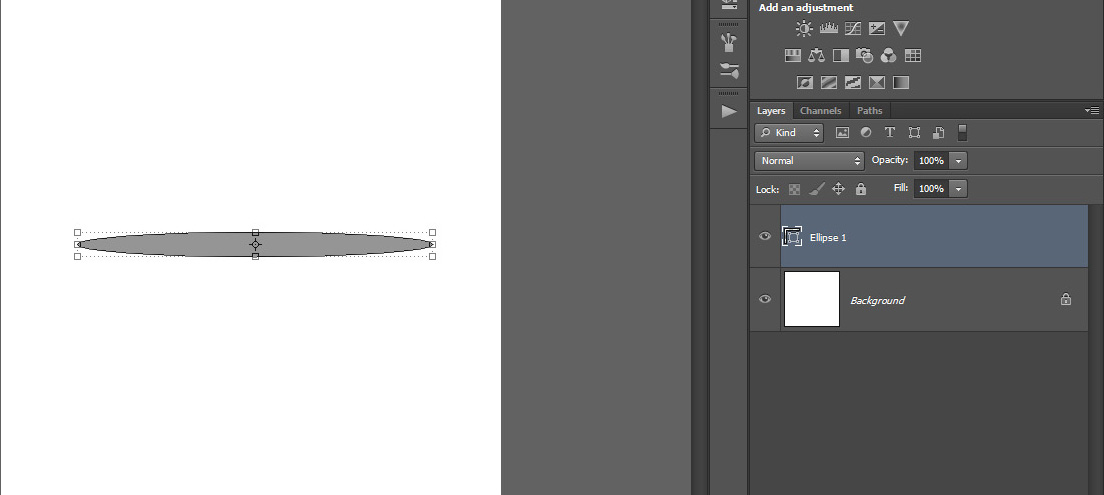Add a Photo Filter adjustment
The width and height of the screenshot is (1104, 495).
pos(865,56)
